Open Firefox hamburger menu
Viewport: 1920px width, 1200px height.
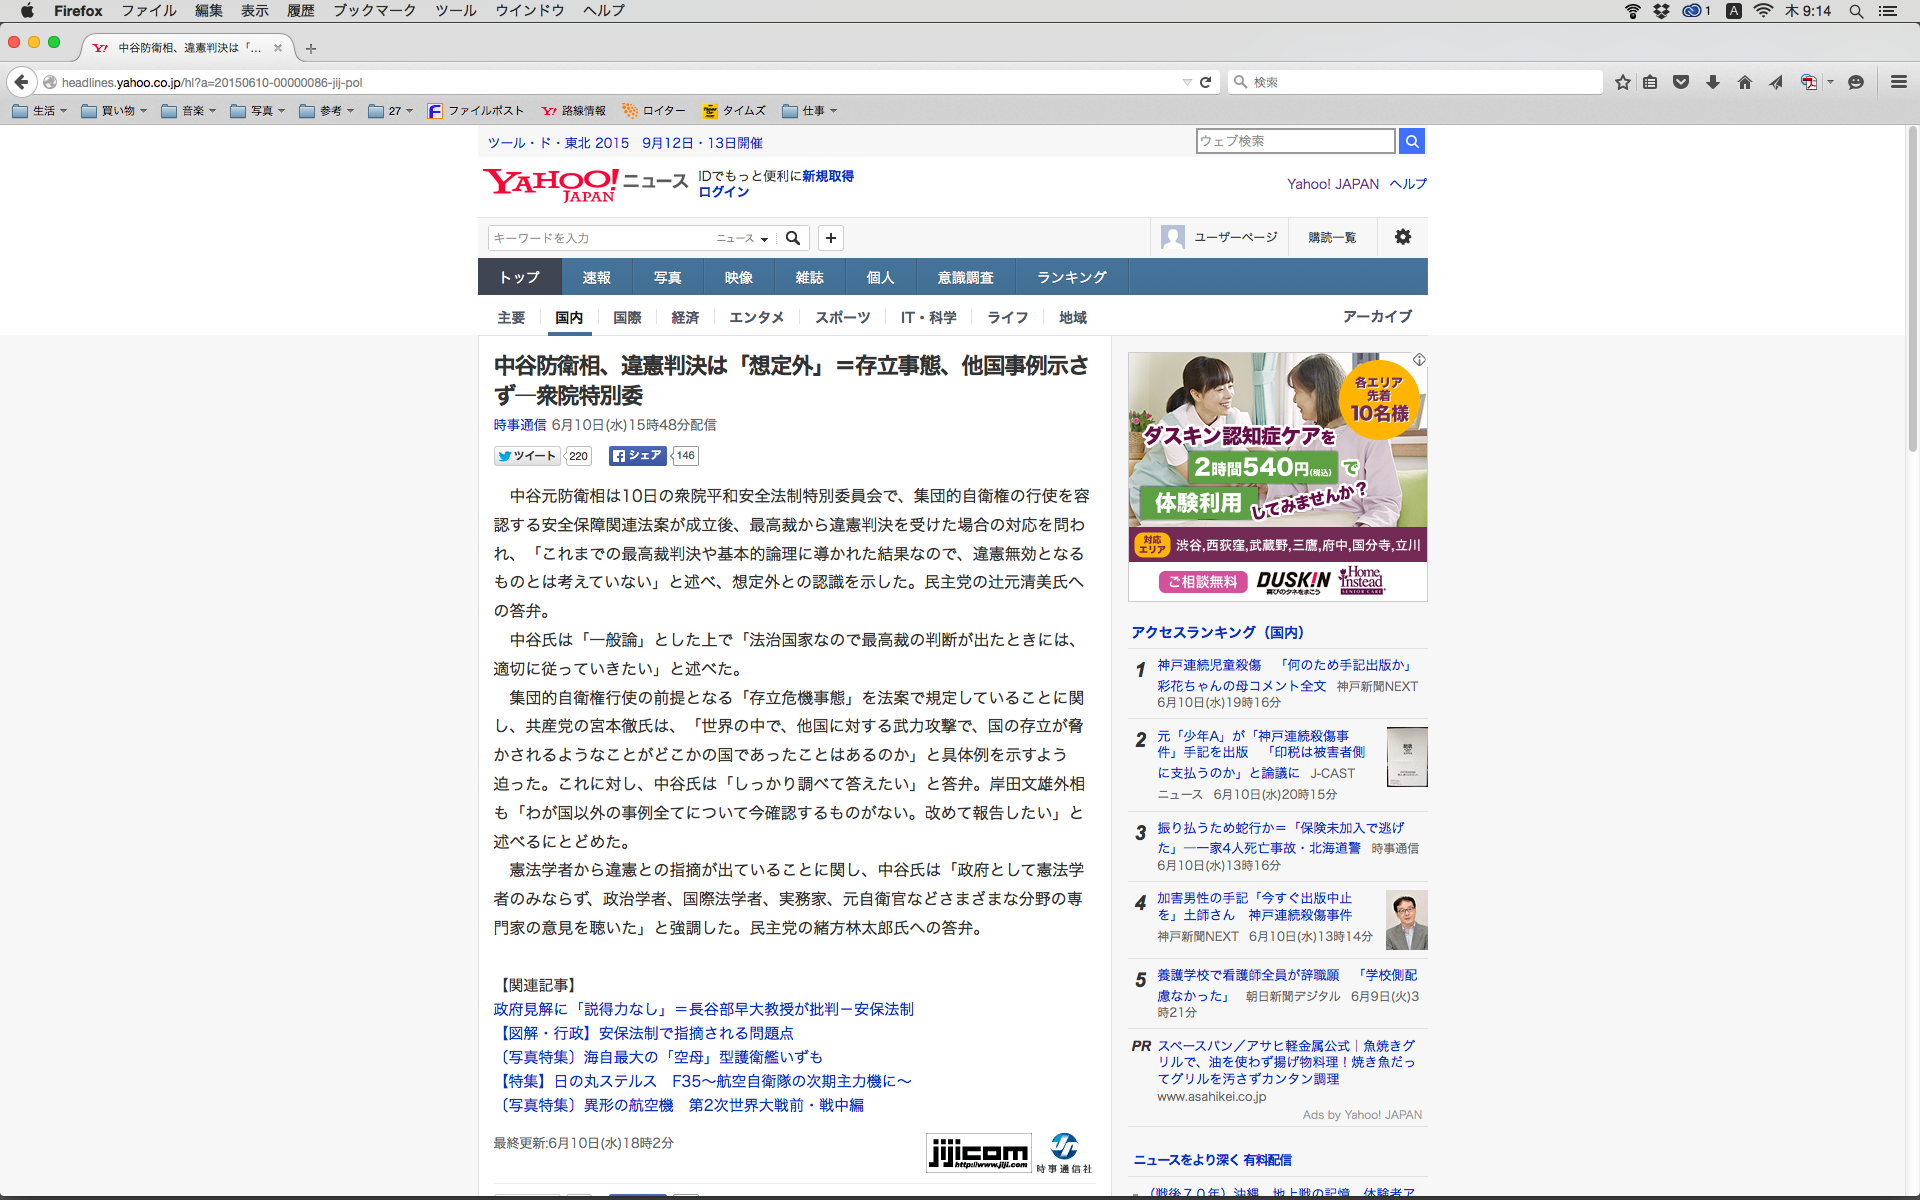tap(1898, 82)
